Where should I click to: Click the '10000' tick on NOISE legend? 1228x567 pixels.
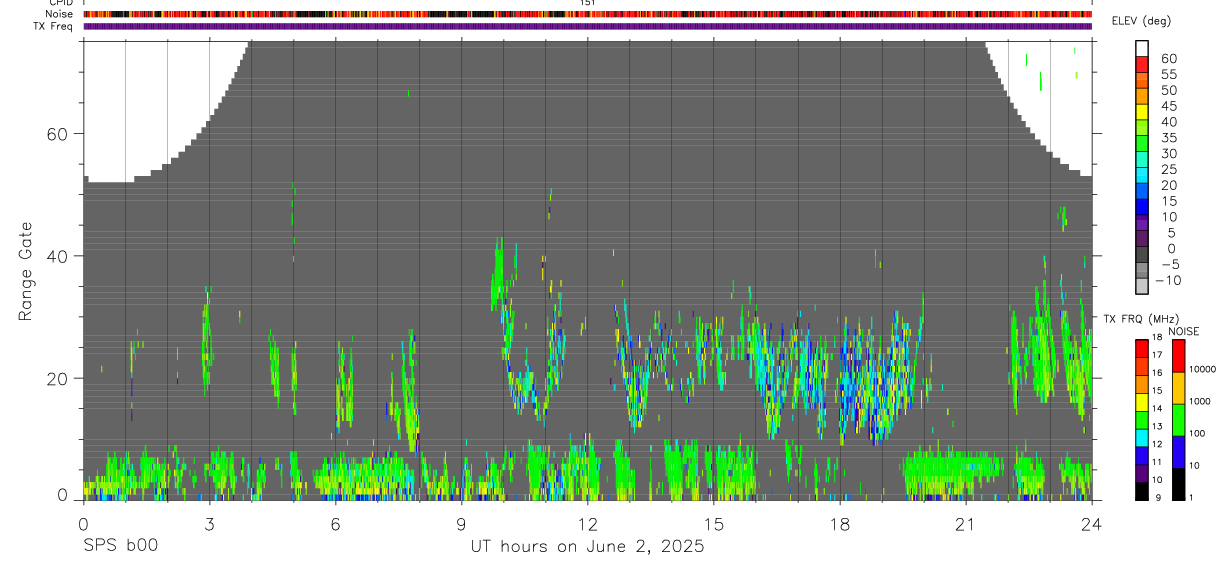1202,370
